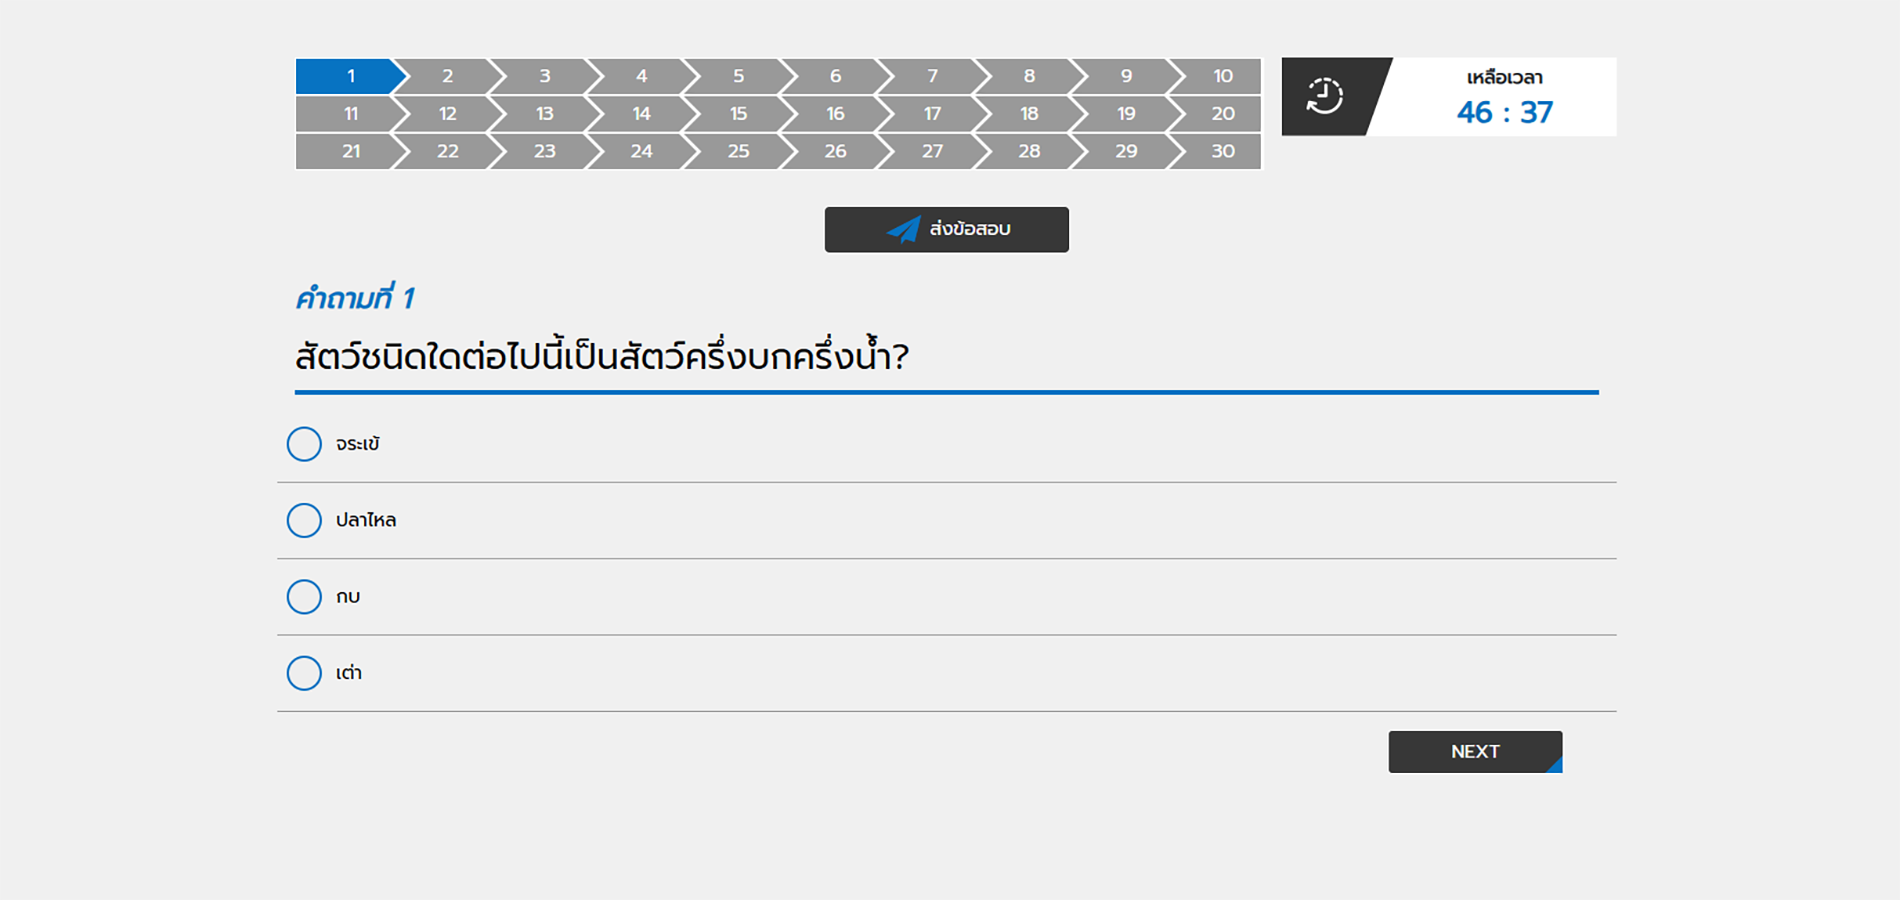Select radio button for ปลาไหล (eel)

click(304, 520)
